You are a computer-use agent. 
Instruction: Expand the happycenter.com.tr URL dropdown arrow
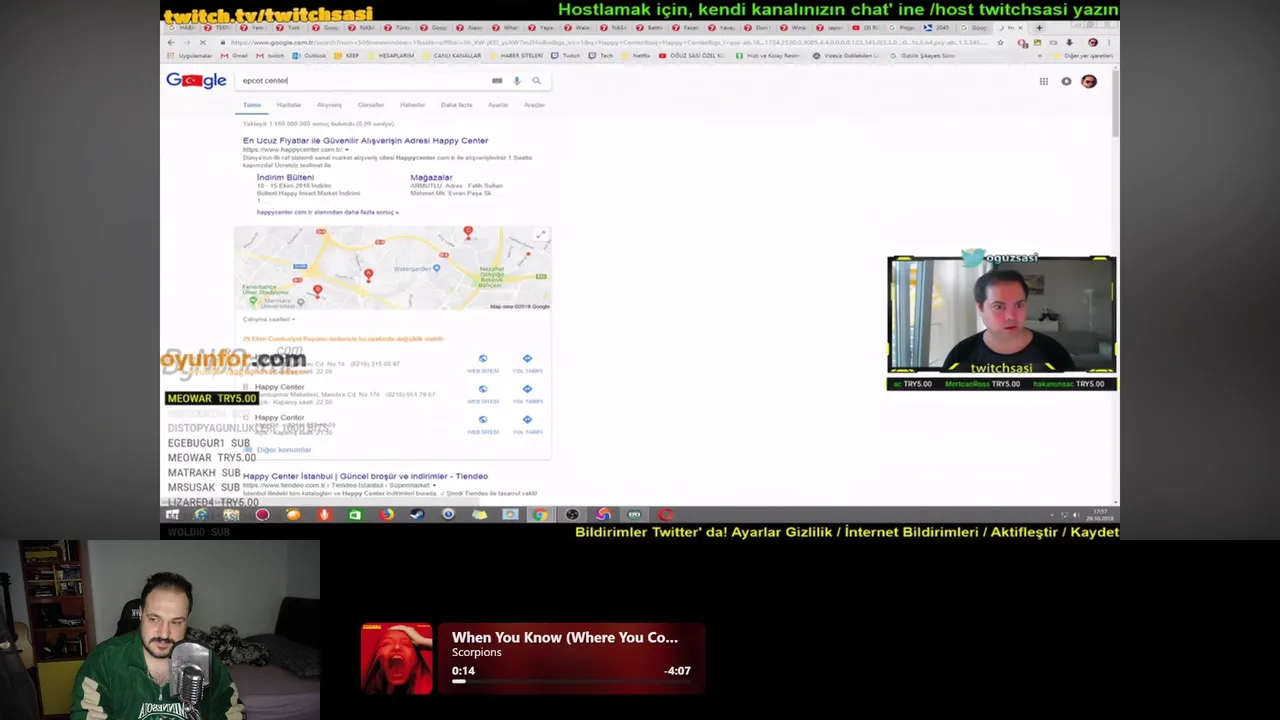(x=347, y=150)
